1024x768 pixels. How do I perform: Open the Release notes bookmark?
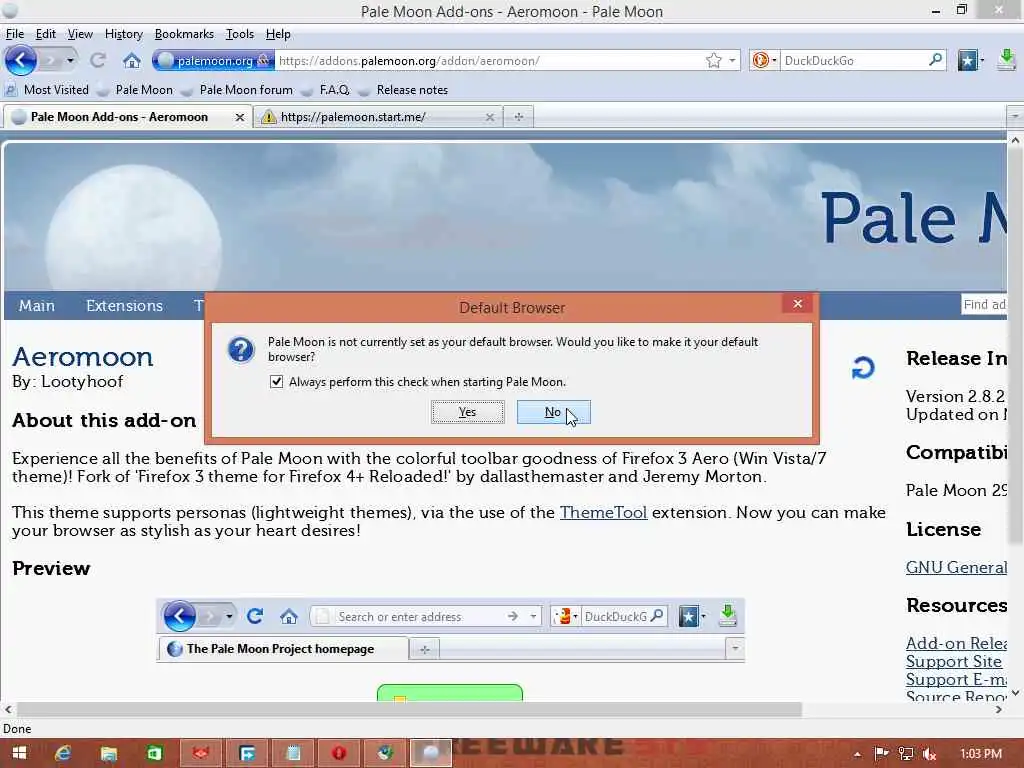(x=404, y=90)
